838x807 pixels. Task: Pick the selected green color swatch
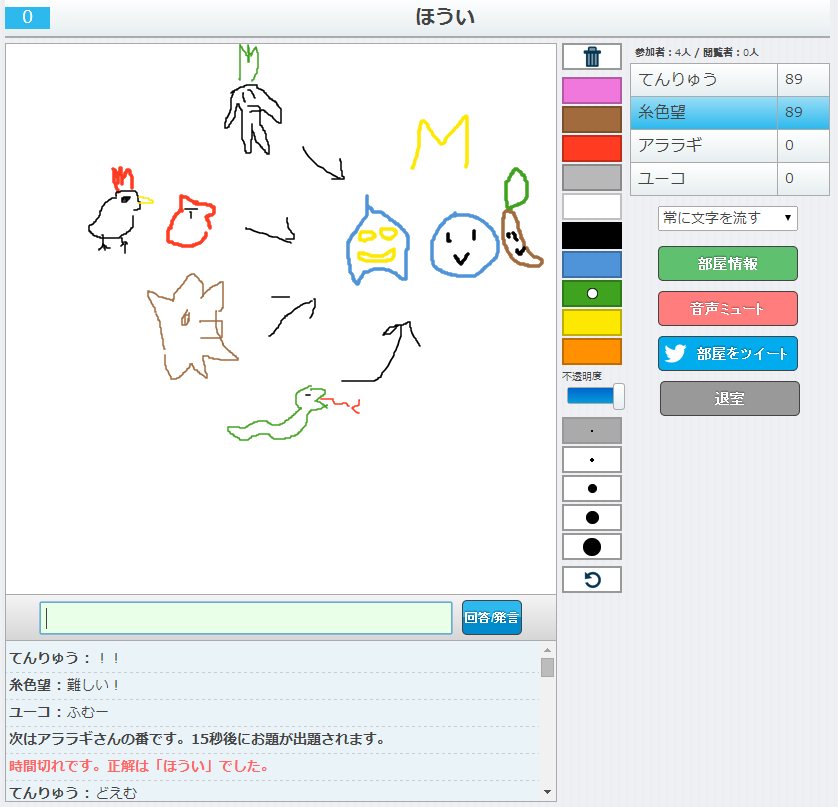[x=592, y=293]
